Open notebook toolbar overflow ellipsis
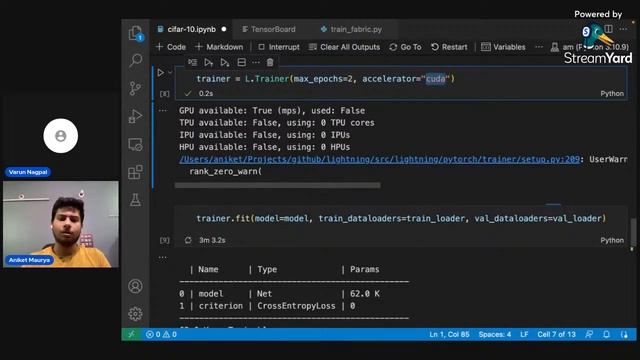The image size is (640, 360). (539, 47)
